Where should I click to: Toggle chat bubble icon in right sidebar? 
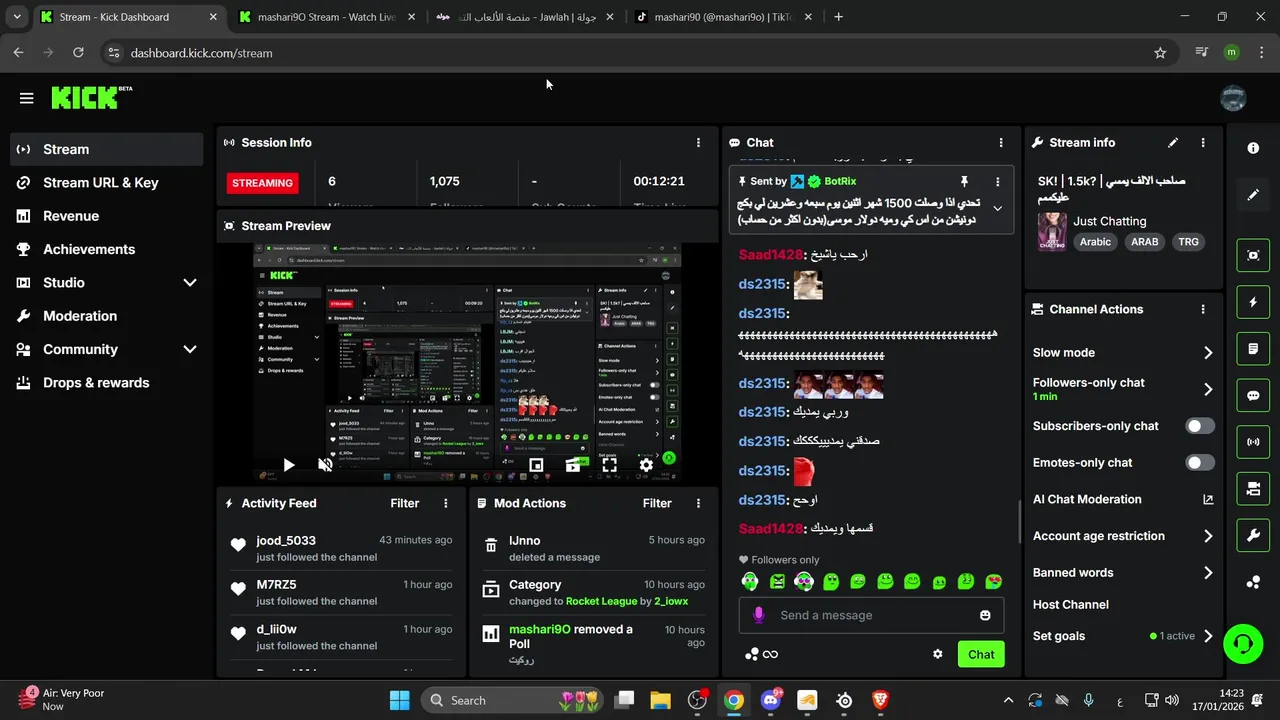1253,395
